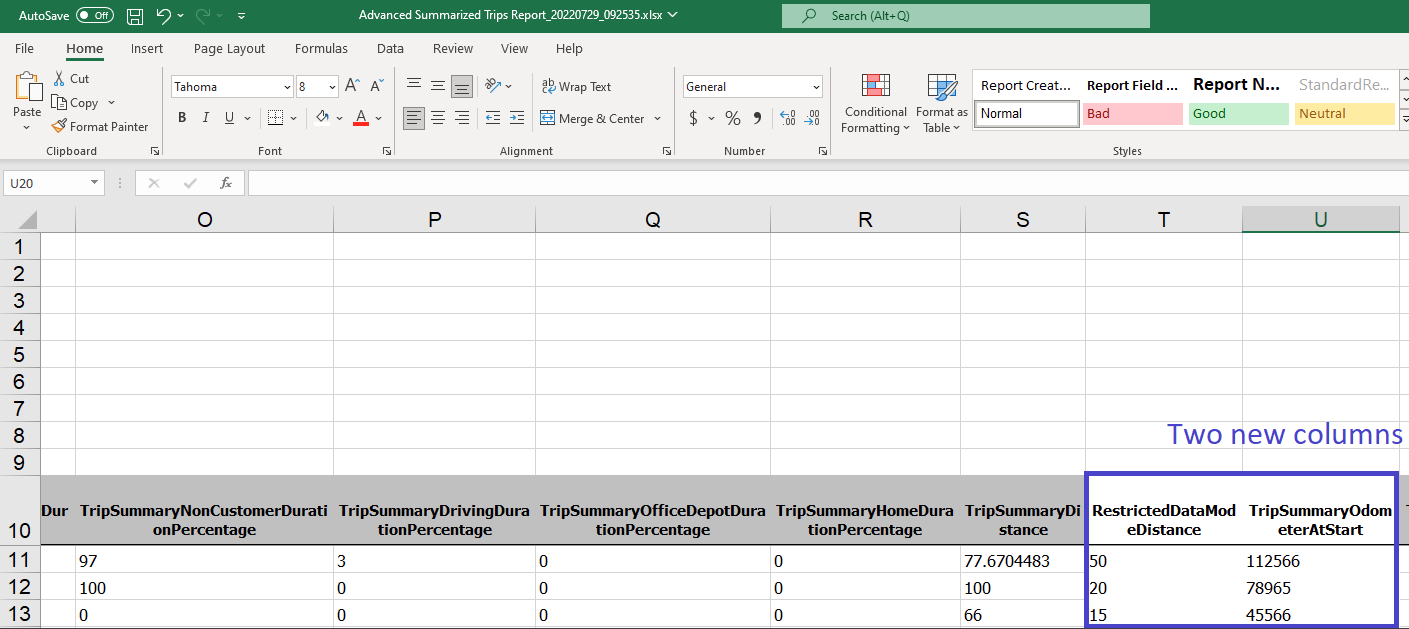Image resolution: width=1409 pixels, height=629 pixels.
Task: Click the Cut scissors icon
Action: [x=59, y=78]
